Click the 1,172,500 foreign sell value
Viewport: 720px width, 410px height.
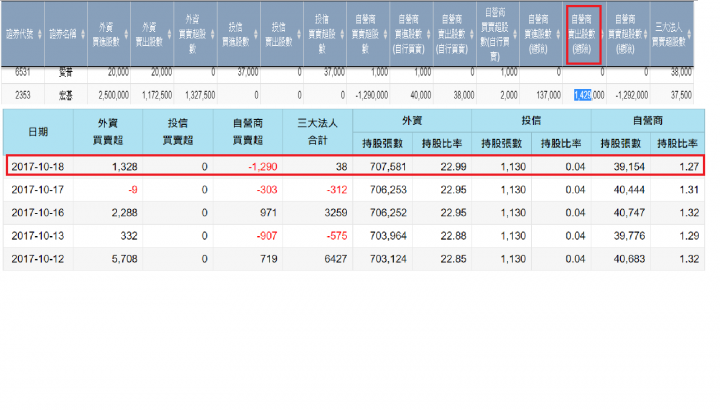[x=157, y=95]
